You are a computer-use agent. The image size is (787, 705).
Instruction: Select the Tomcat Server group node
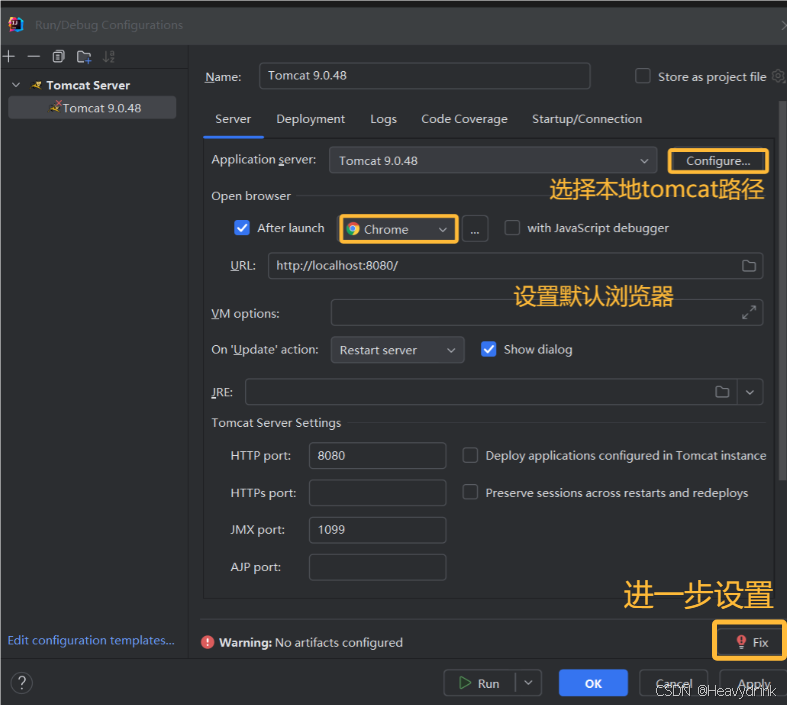tap(88, 85)
